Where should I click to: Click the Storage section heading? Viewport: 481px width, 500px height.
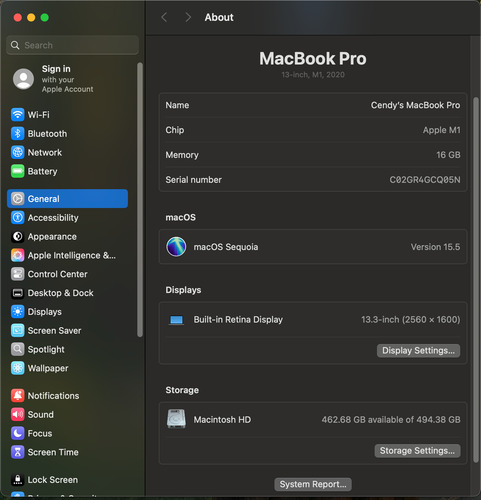[182, 390]
